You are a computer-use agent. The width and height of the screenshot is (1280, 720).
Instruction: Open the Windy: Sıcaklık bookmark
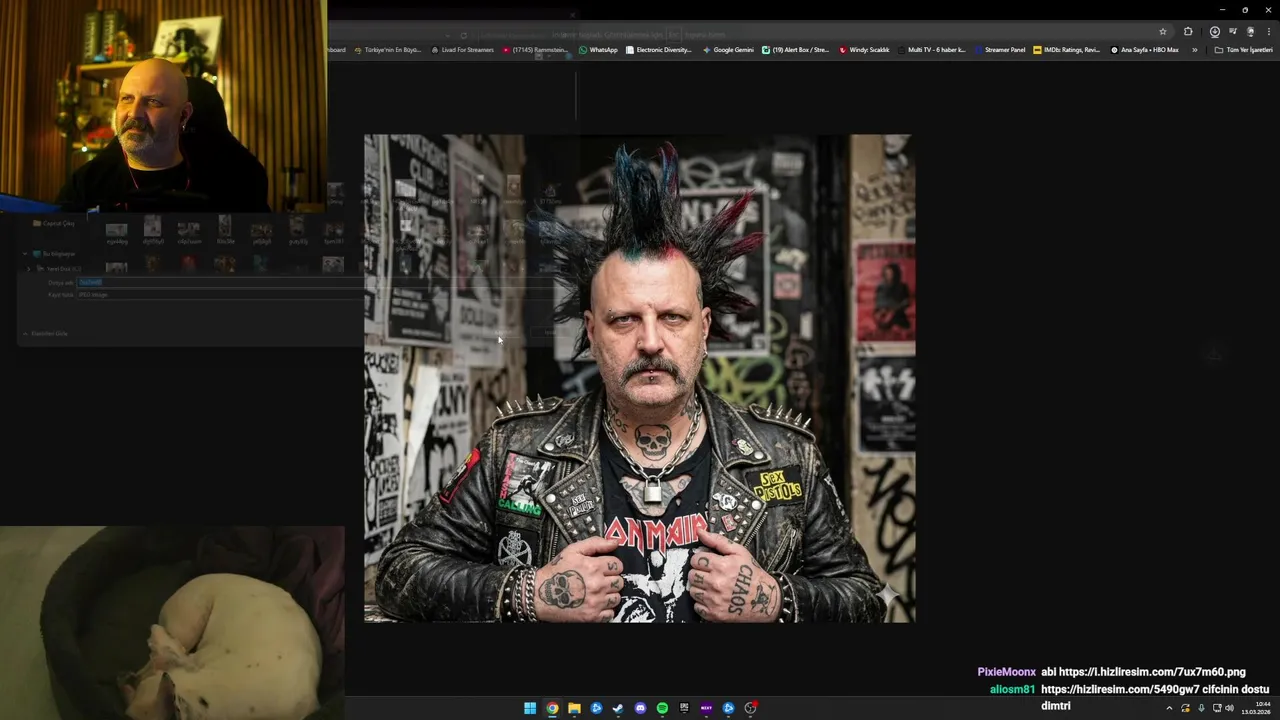coord(864,50)
